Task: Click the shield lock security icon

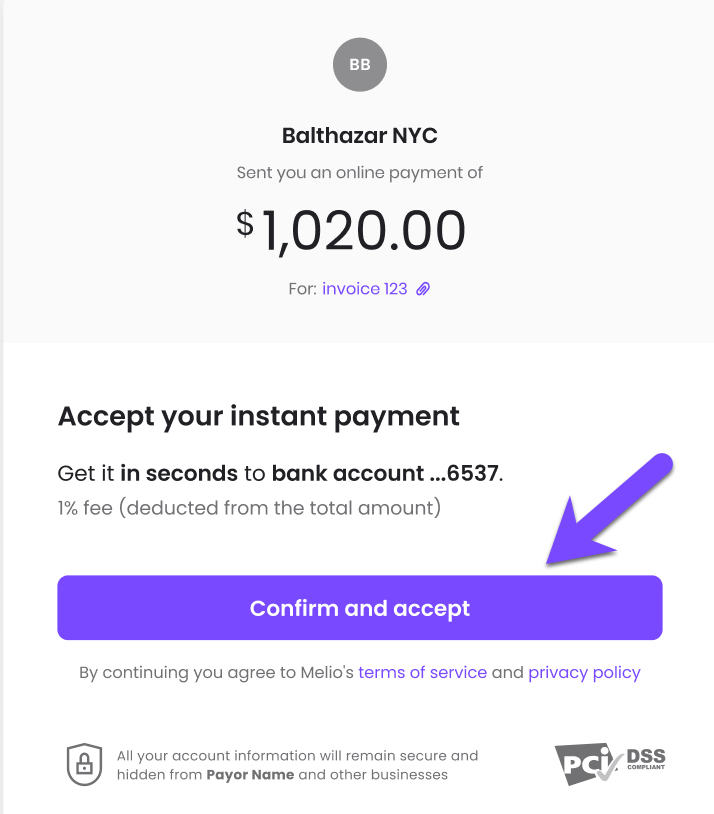Action: coord(84,764)
